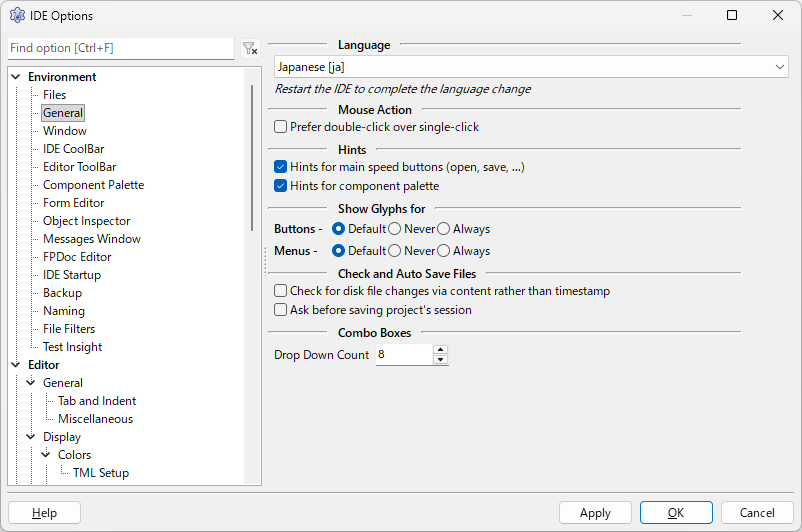The width and height of the screenshot is (802, 532).
Task: Uncheck Hints for component palette
Action: pyautogui.click(x=281, y=185)
